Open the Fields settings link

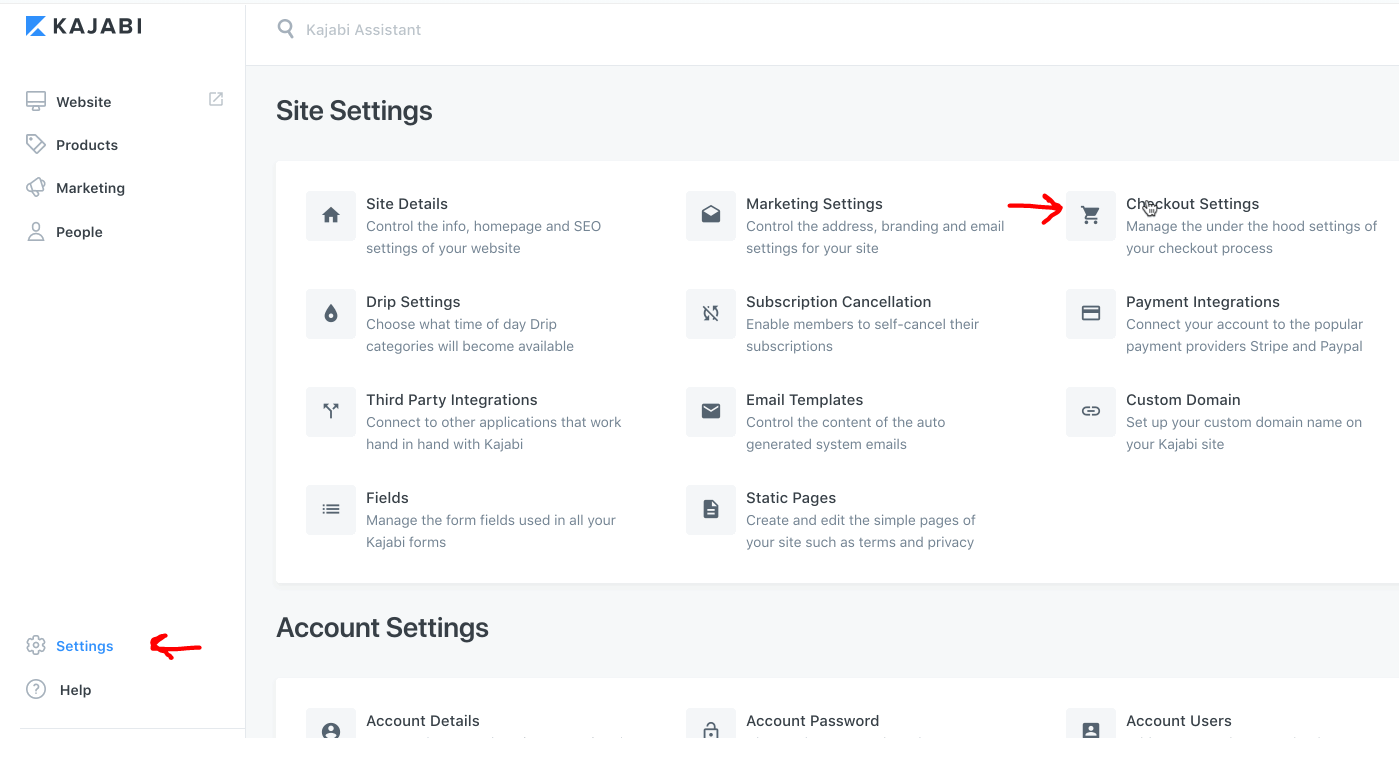coord(387,498)
